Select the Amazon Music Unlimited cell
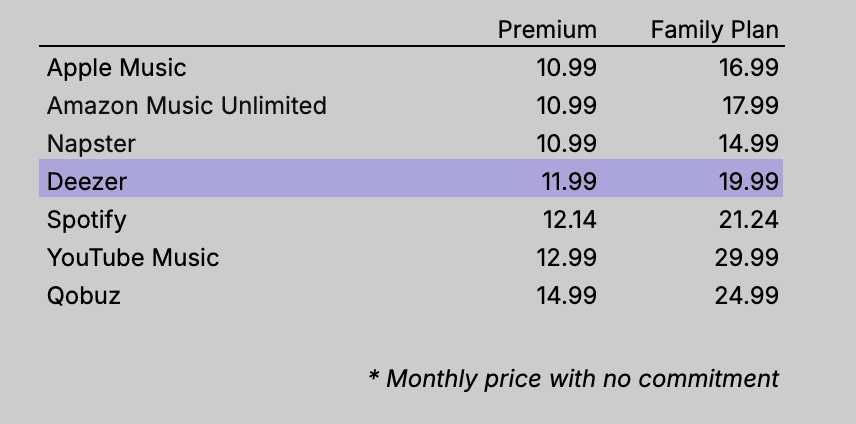This screenshot has width=856, height=424. tap(187, 105)
